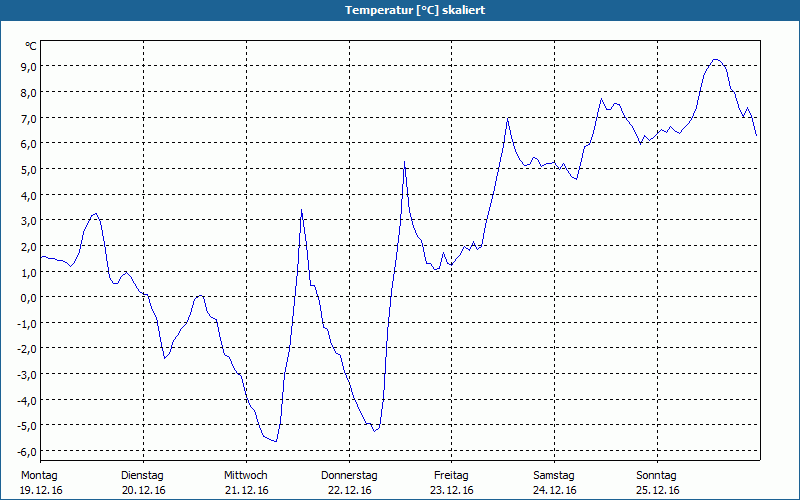Select the Samstag 24.12.16 date label
This screenshot has width=800, height=500.
[x=554, y=483]
